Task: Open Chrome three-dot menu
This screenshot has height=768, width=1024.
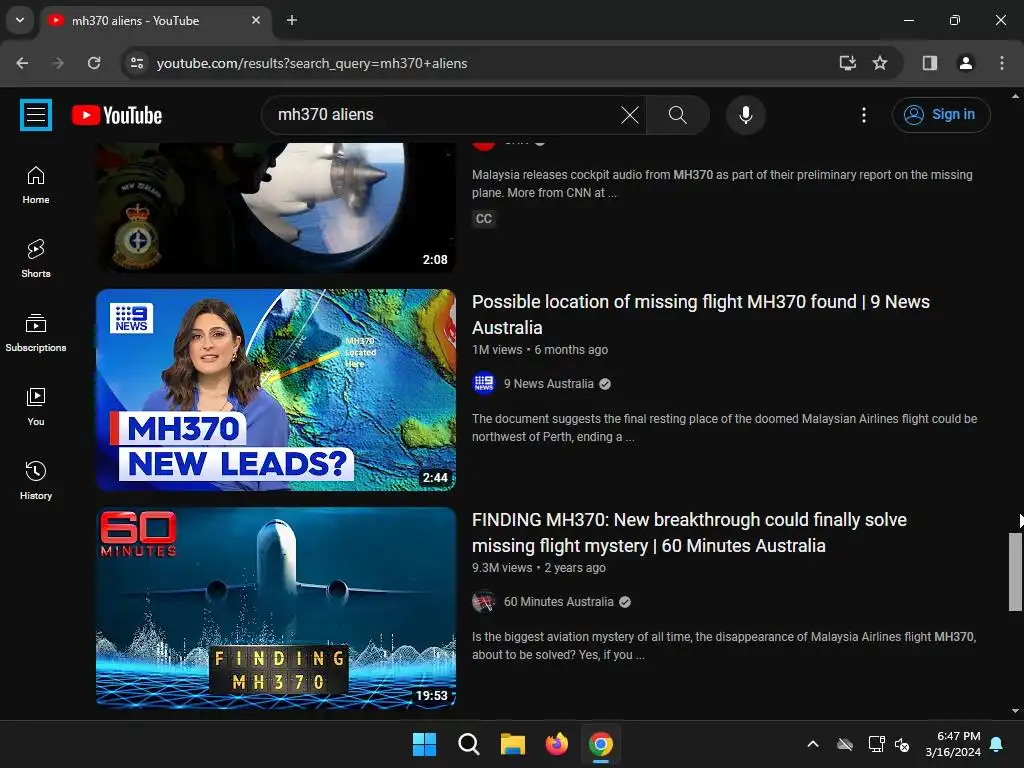Action: point(1002,63)
